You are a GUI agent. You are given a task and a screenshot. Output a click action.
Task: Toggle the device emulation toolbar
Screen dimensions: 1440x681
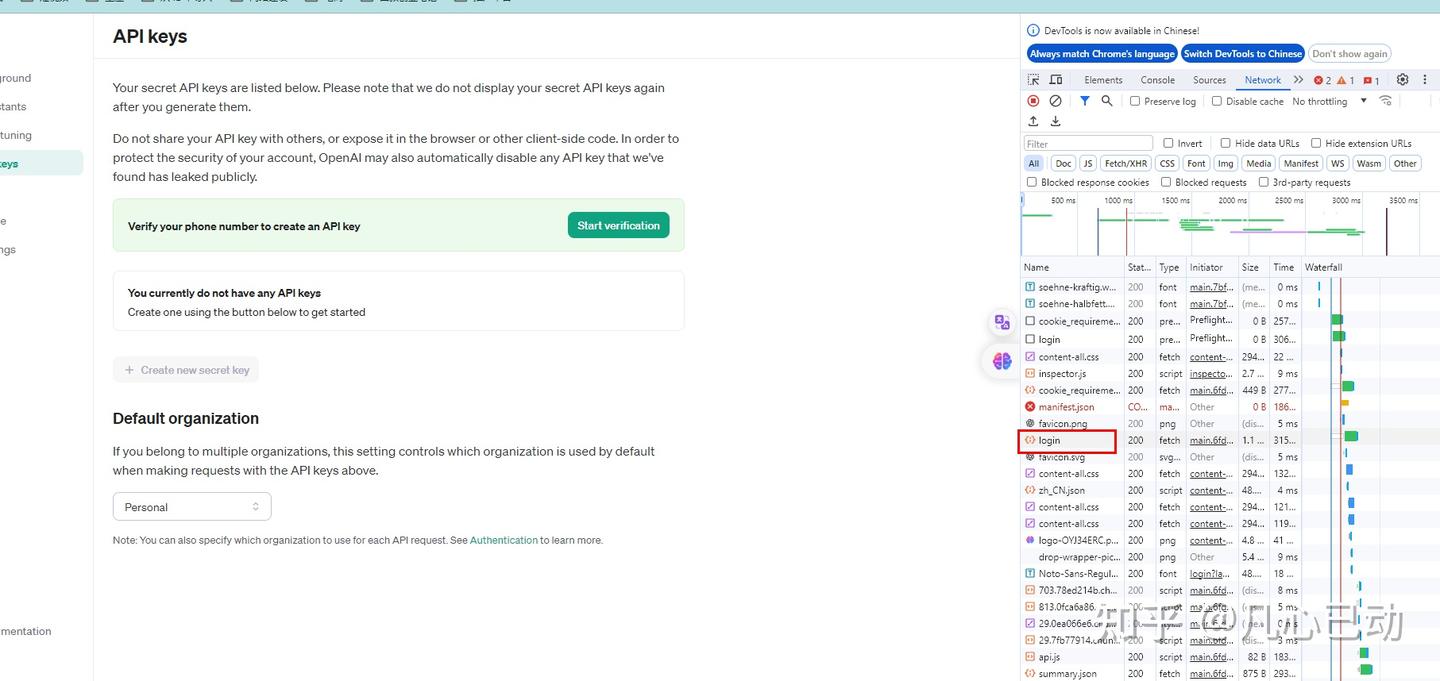click(1056, 79)
